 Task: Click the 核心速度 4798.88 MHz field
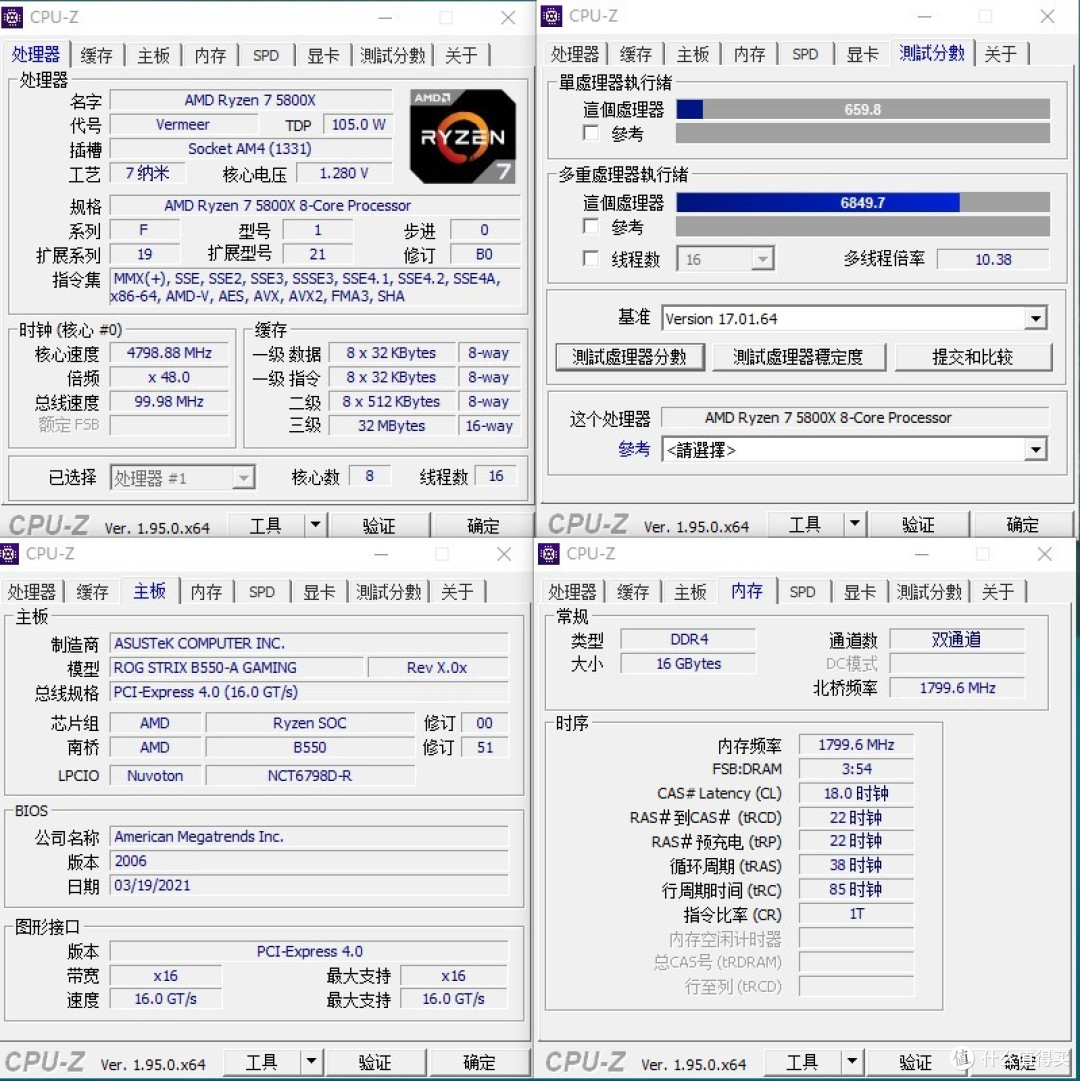pyautogui.click(x=169, y=352)
